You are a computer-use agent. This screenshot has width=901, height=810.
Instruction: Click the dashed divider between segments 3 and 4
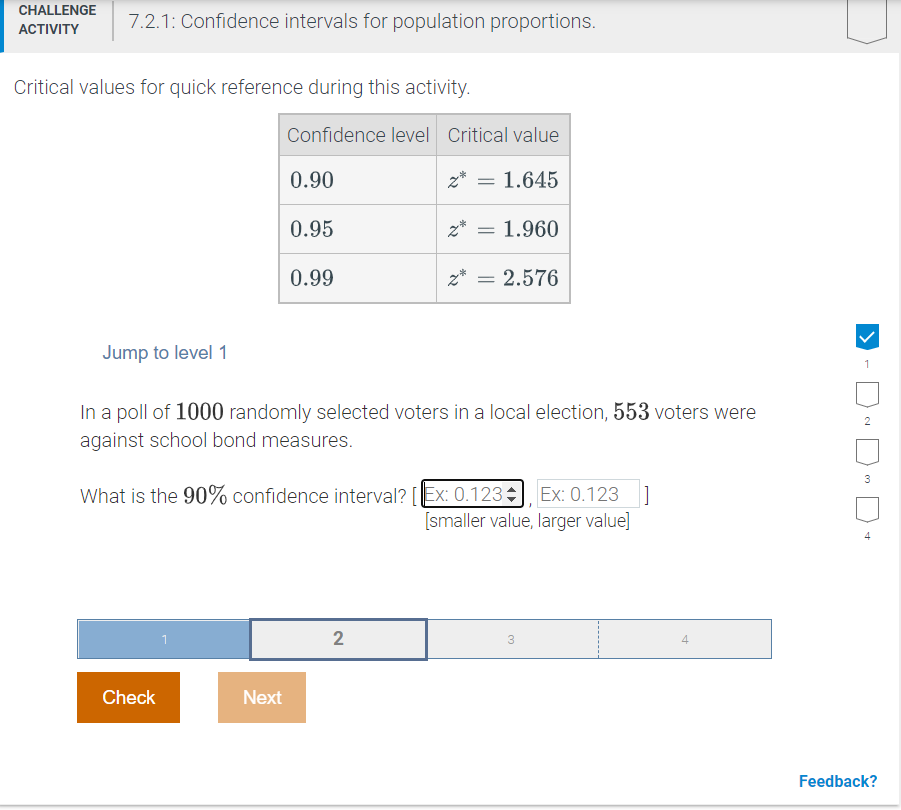(598, 639)
